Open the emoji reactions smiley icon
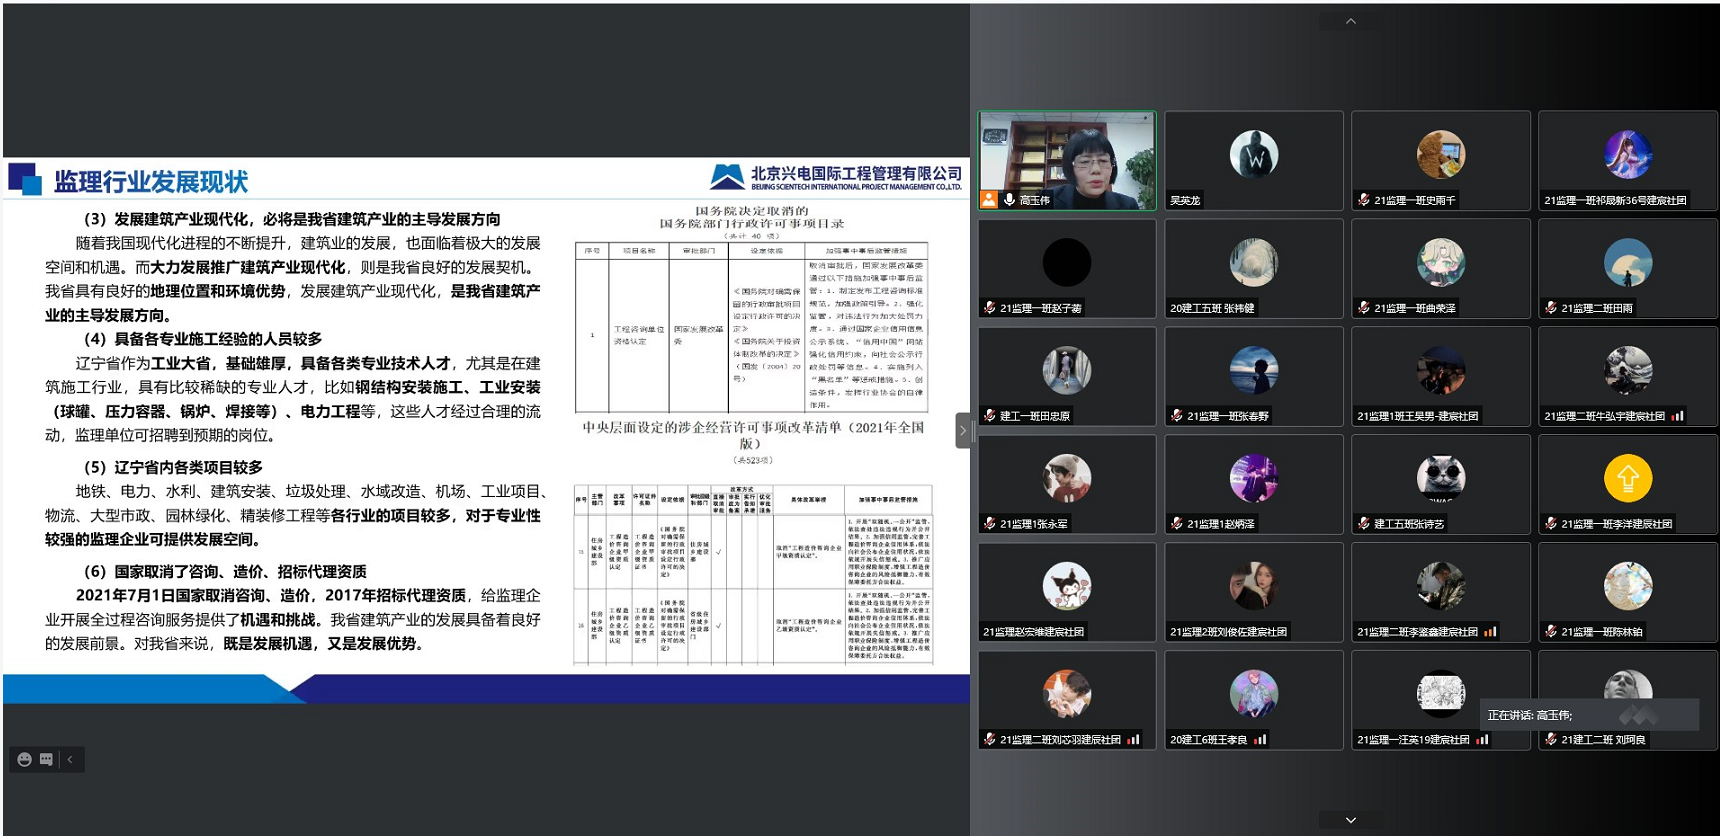The image size is (1720, 836). (x=25, y=759)
